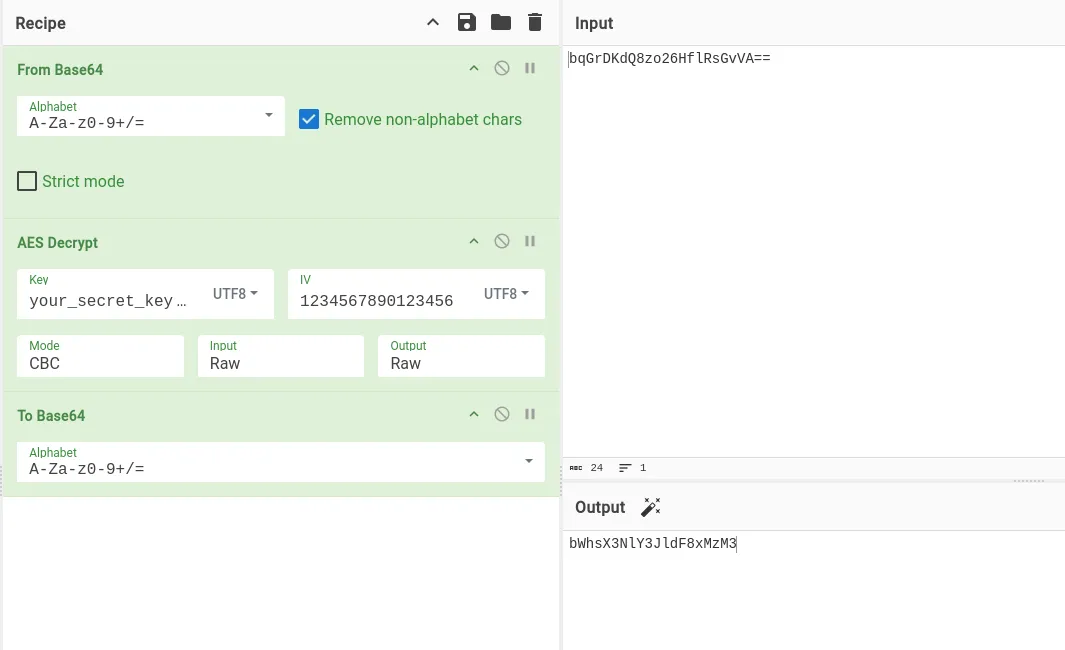The width and height of the screenshot is (1065, 650).
Task: Open the AES Mode CBC selector
Action: click(101, 356)
